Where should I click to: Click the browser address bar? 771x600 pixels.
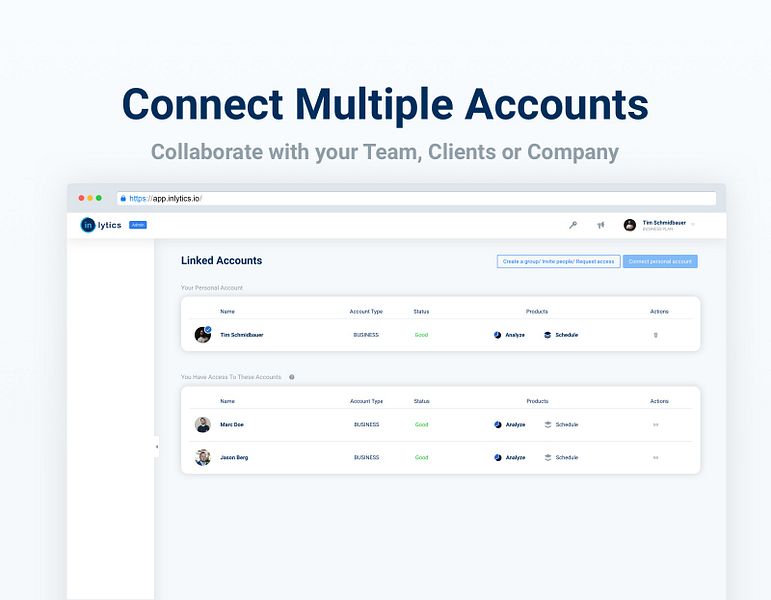[416, 198]
